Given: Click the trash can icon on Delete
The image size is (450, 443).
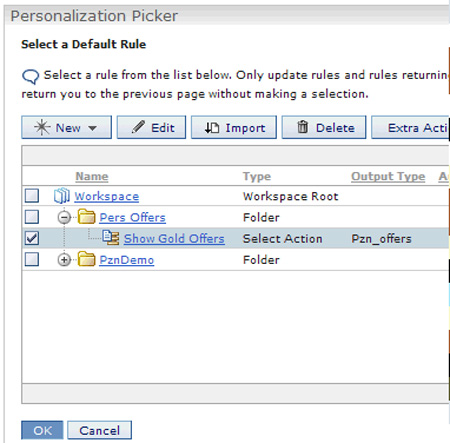Looking at the screenshot, I should click(303, 127).
